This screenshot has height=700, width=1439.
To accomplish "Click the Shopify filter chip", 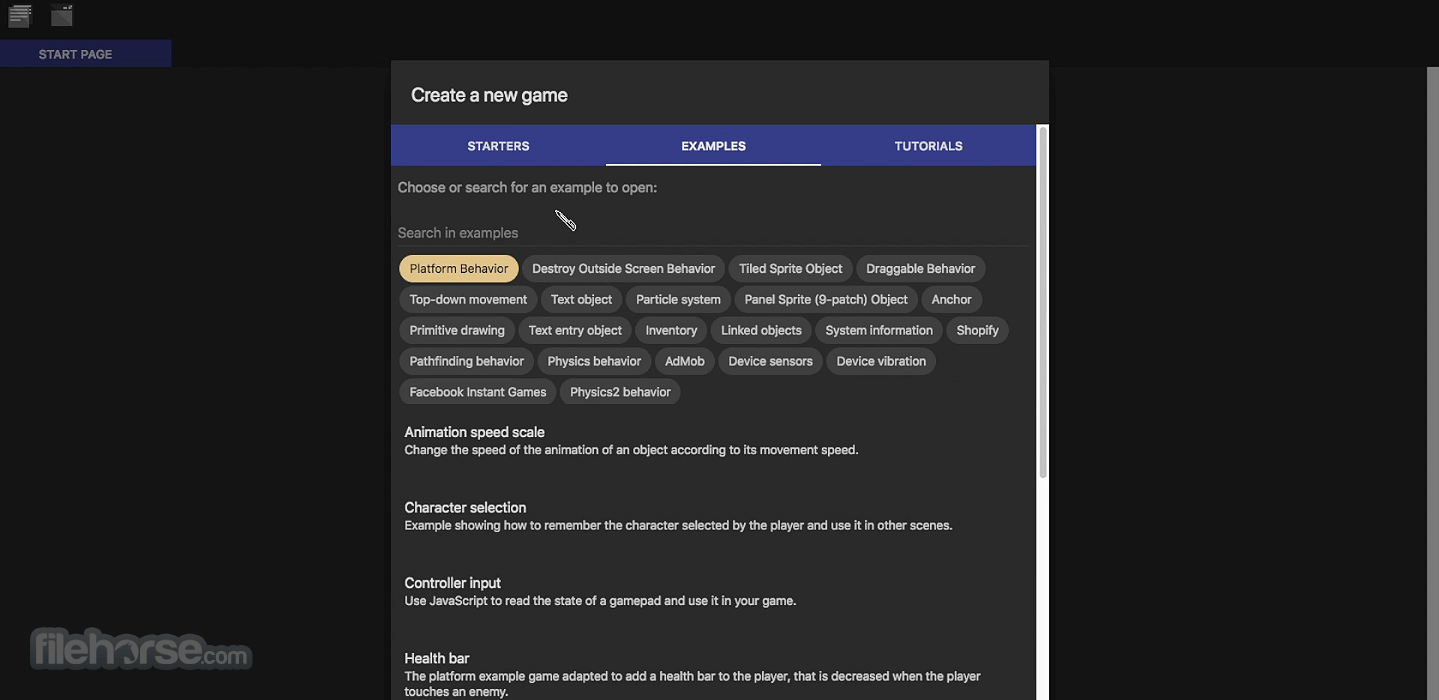I will (977, 330).
